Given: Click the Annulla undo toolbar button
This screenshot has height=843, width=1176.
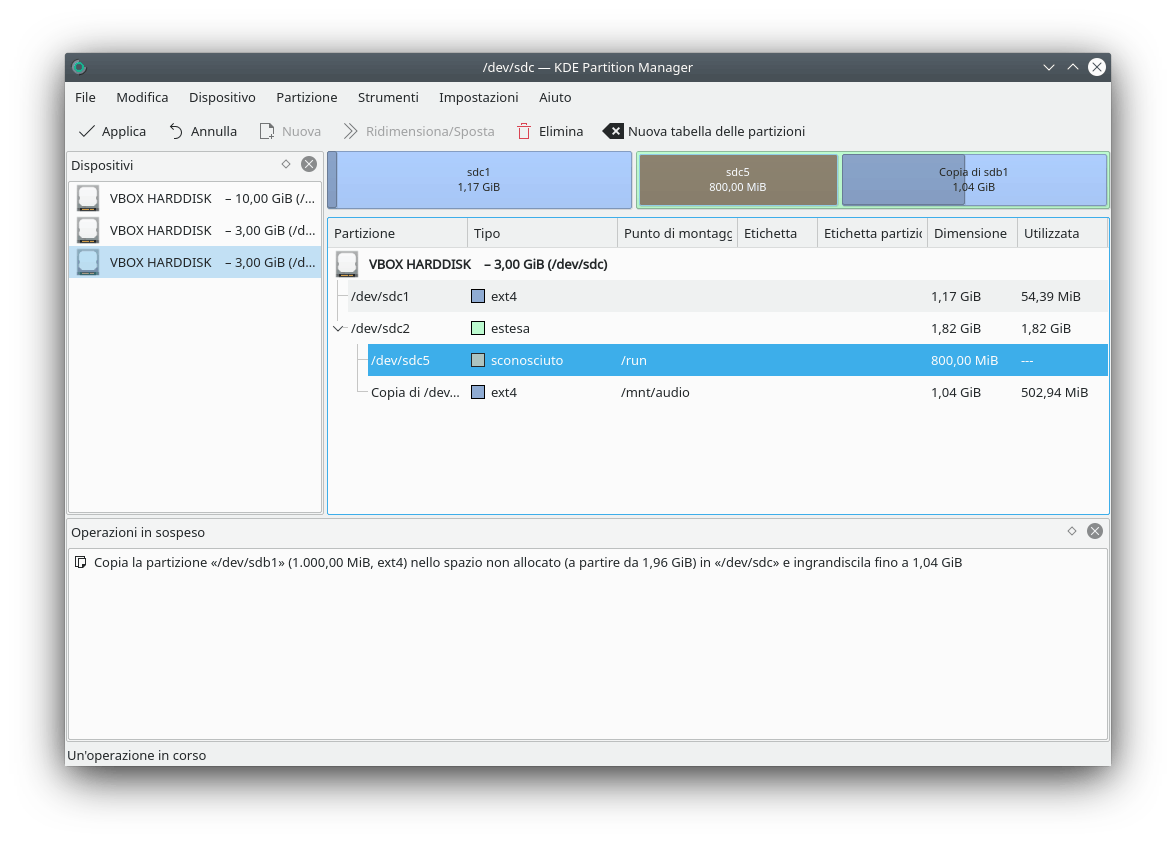Looking at the screenshot, I should click(203, 131).
